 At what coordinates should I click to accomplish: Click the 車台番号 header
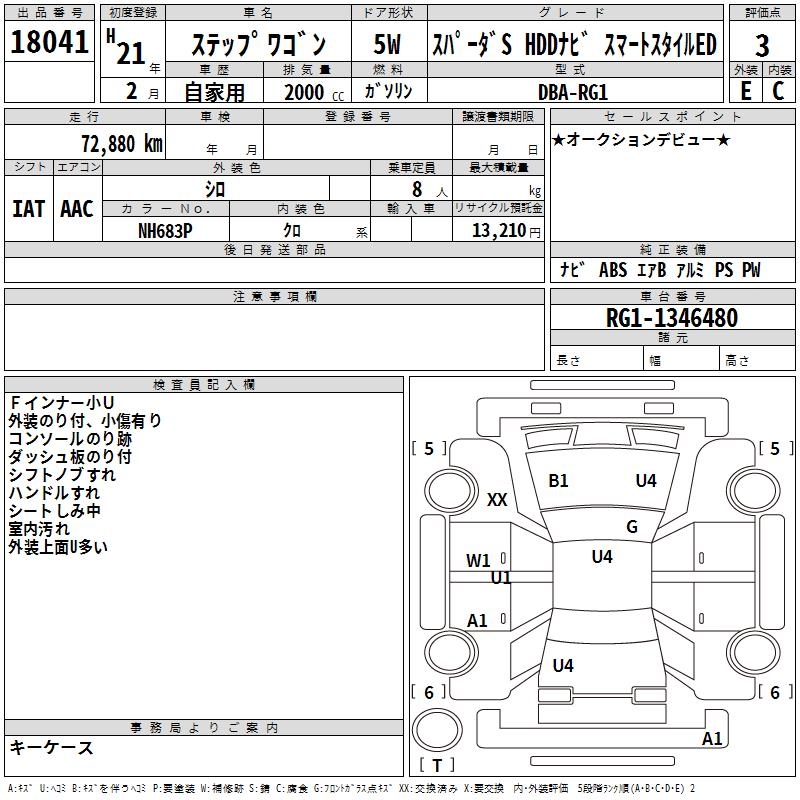(x=672, y=296)
